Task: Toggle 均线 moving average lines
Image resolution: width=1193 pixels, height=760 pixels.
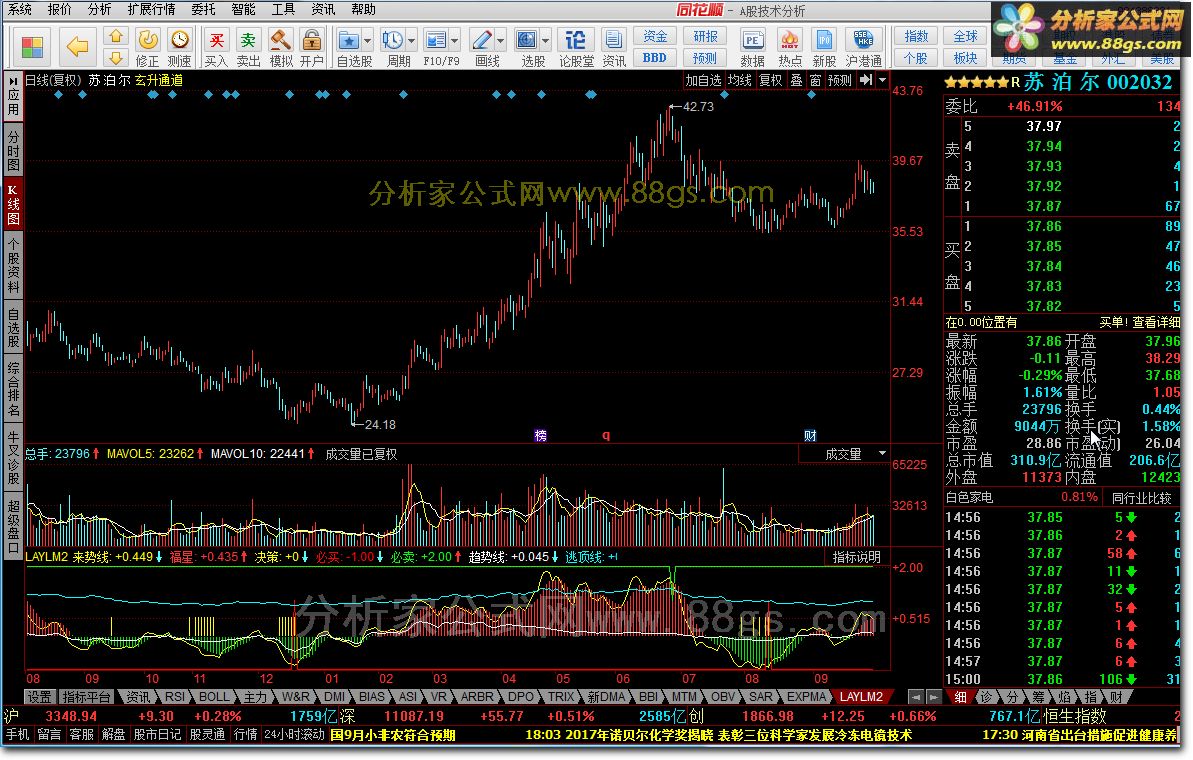Action: tap(739, 80)
